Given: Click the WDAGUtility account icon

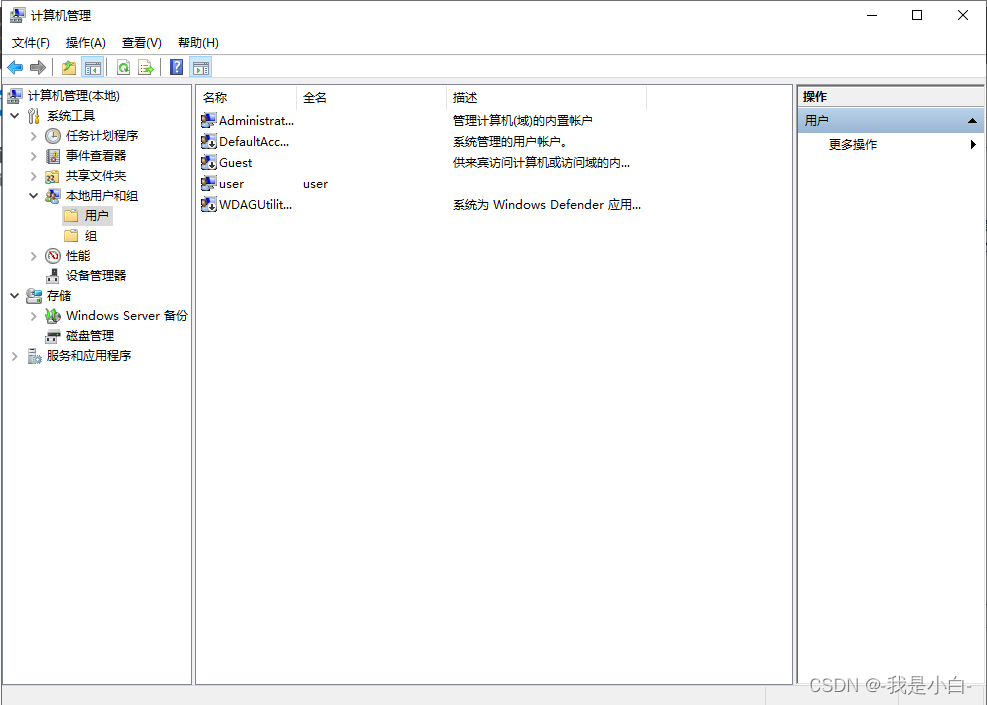Looking at the screenshot, I should pyautogui.click(x=208, y=205).
